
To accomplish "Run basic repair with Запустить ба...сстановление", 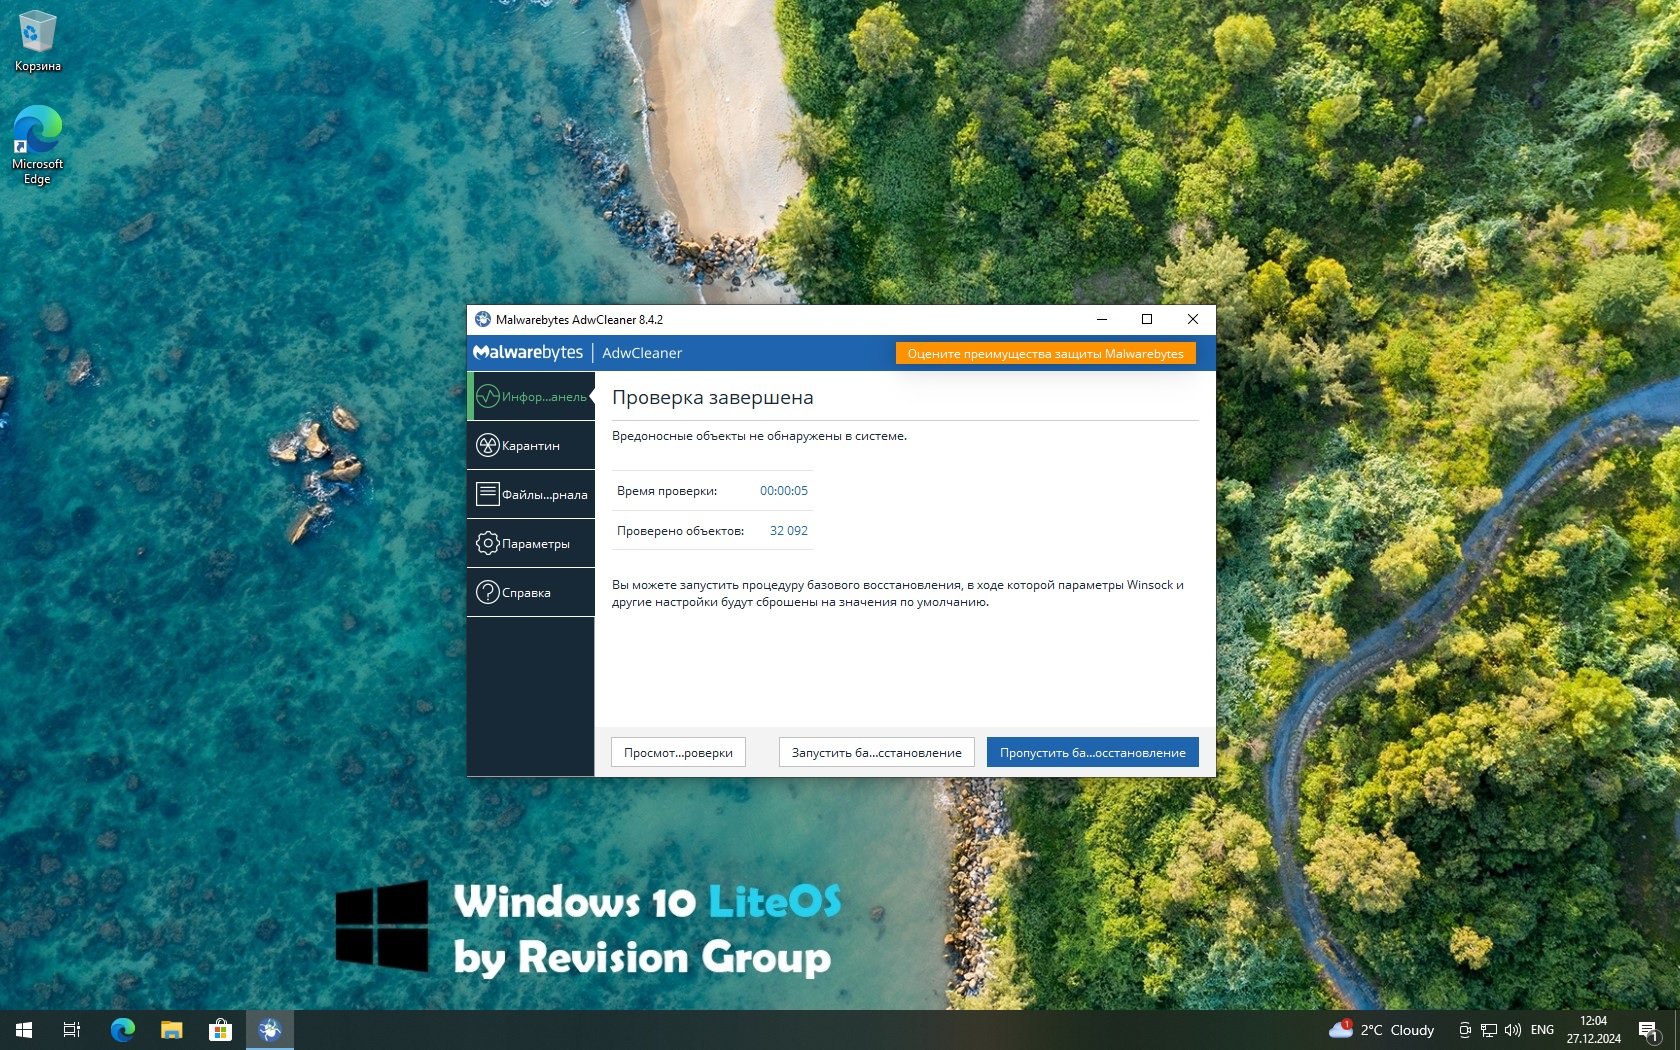I will (876, 753).
